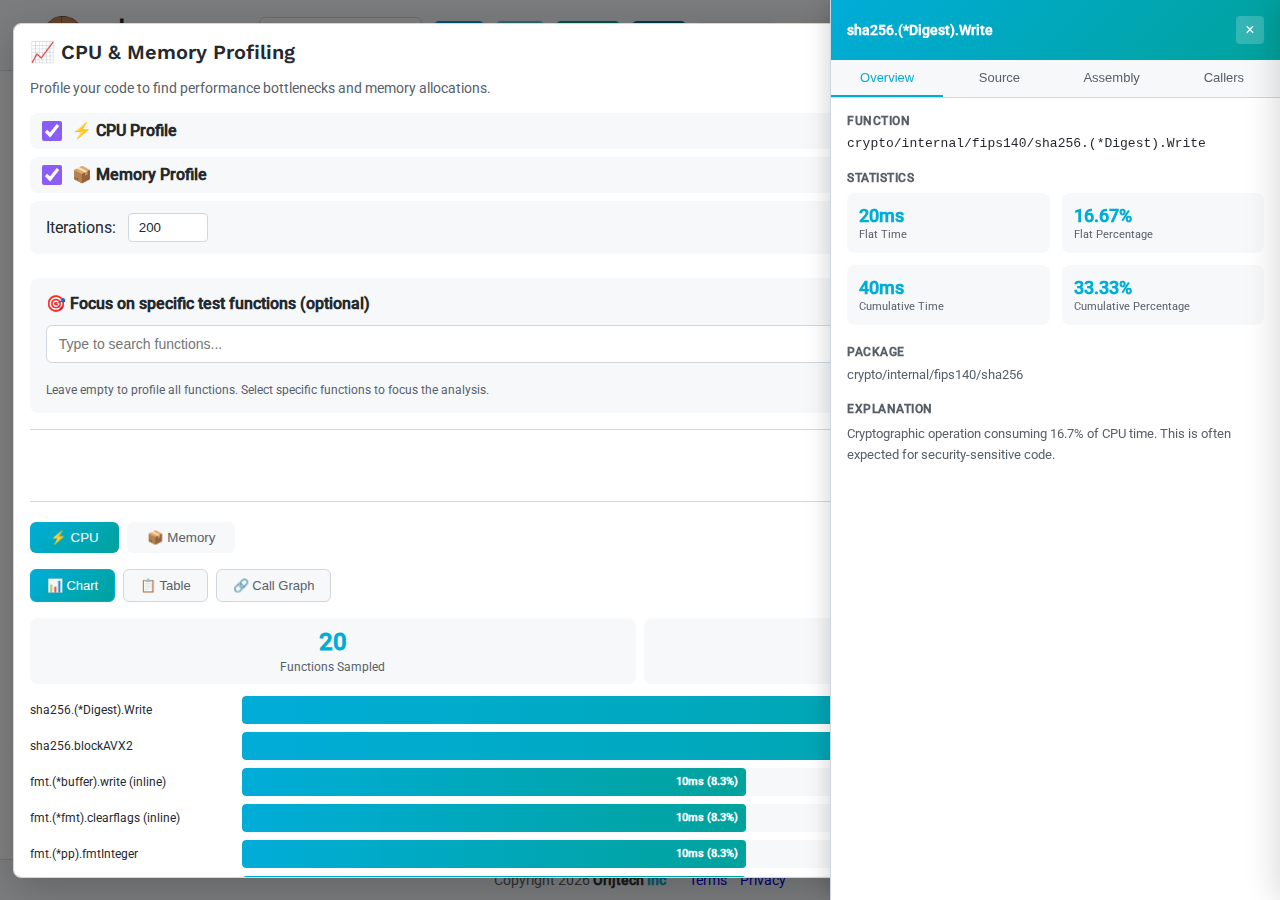
Task: Uncheck the CPU Profile checkbox
Action: (x=52, y=131)
